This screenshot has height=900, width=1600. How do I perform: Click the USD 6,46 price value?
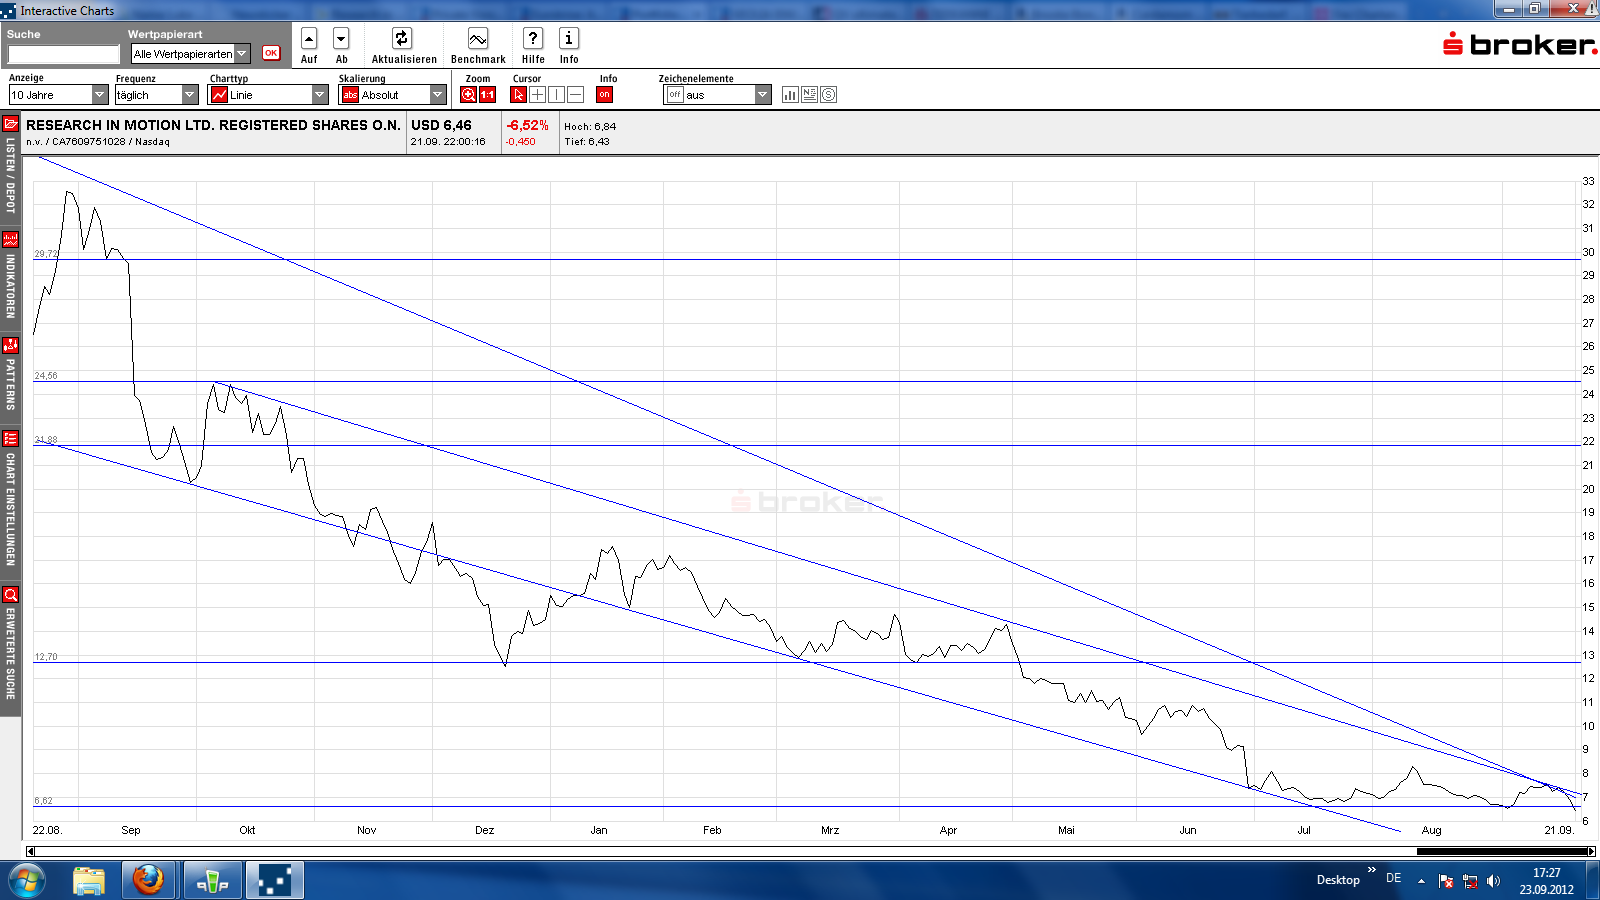441,125
